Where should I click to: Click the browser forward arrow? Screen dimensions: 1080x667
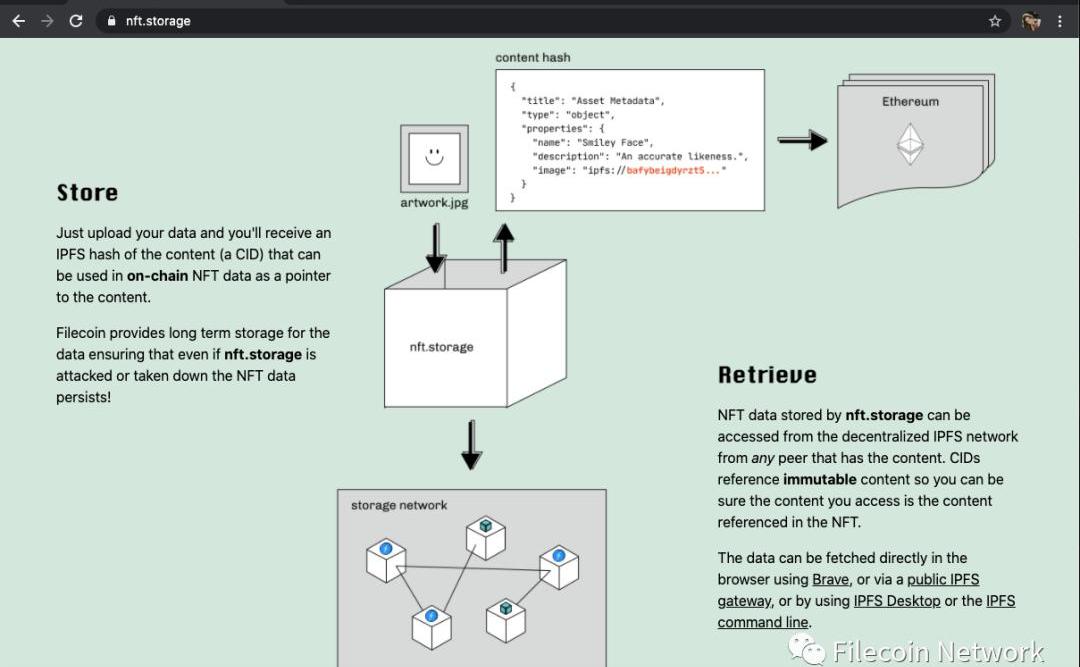click(x=47, y=20)
